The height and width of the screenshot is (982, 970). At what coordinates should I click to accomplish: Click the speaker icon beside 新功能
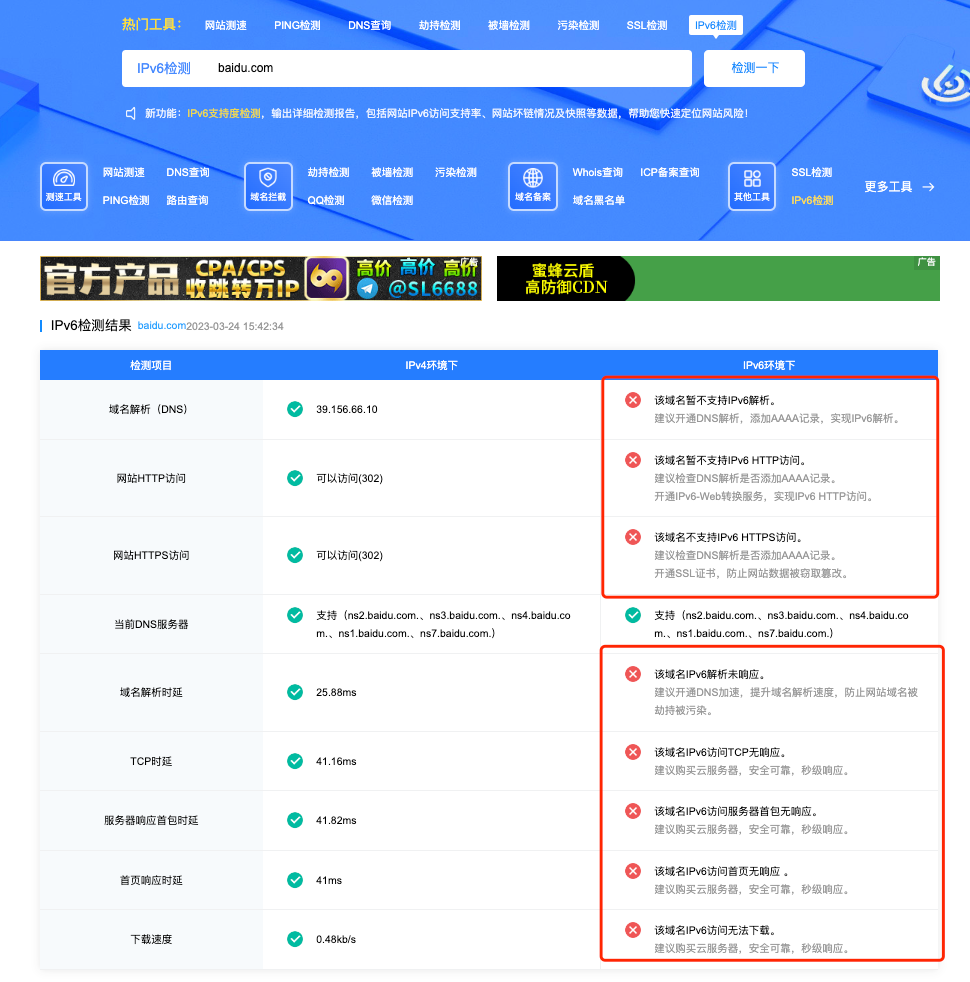pyautogui.click(x=131, y=114)
